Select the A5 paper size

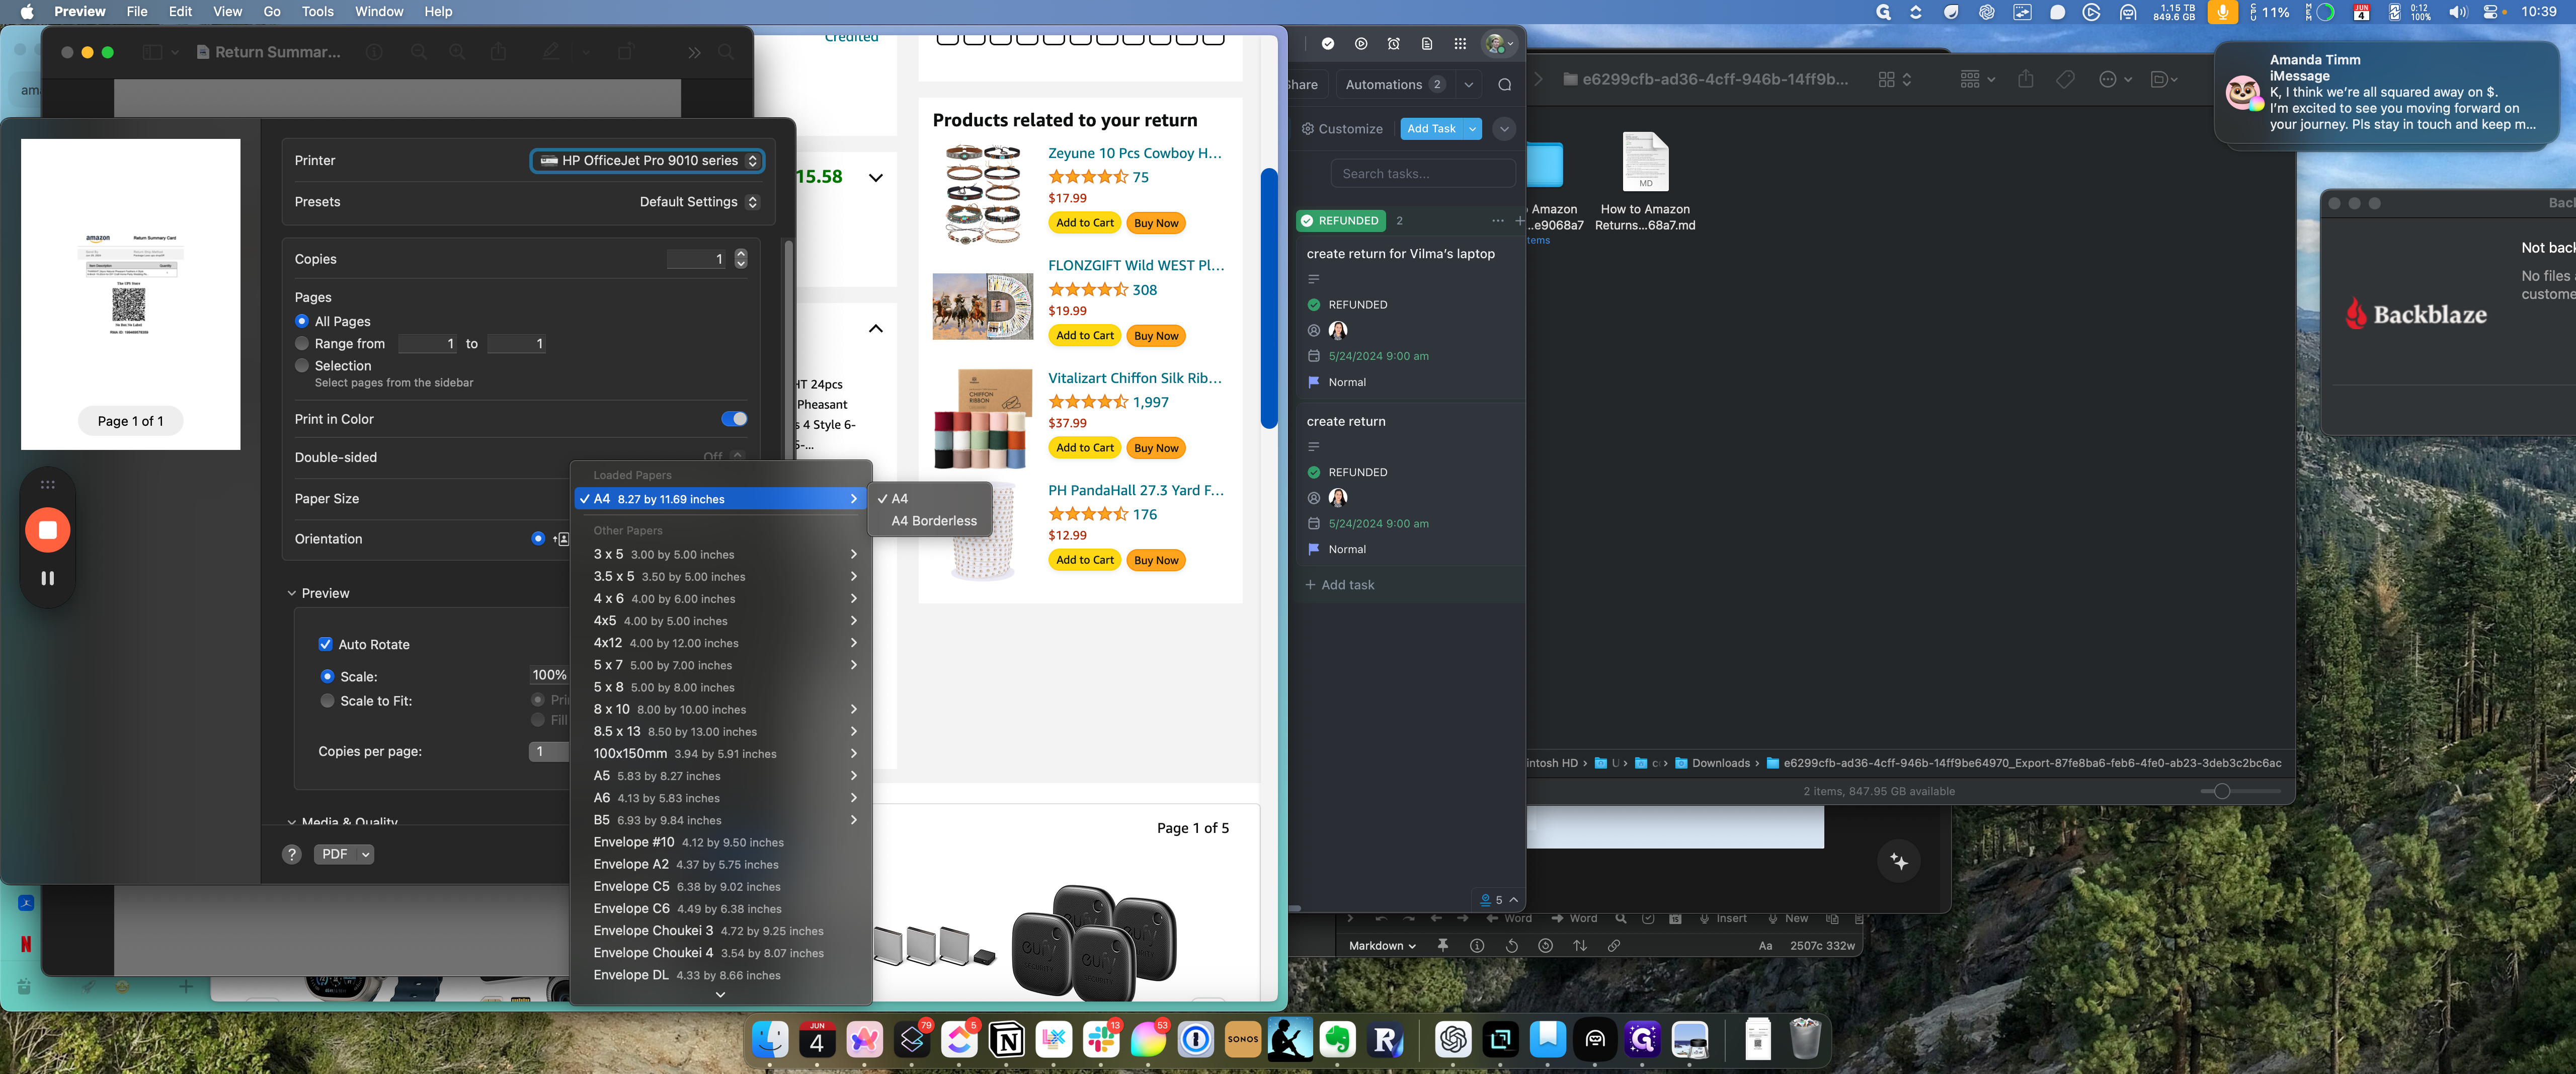tap(721, 775)
